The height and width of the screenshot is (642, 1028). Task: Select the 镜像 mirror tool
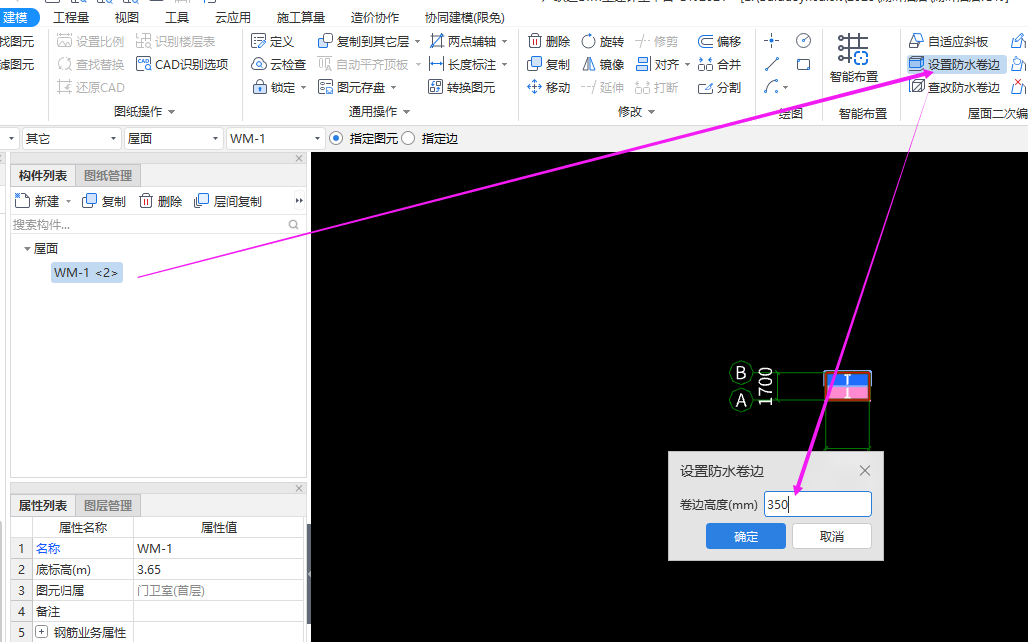pyautogui.click(x=603, y=64)
